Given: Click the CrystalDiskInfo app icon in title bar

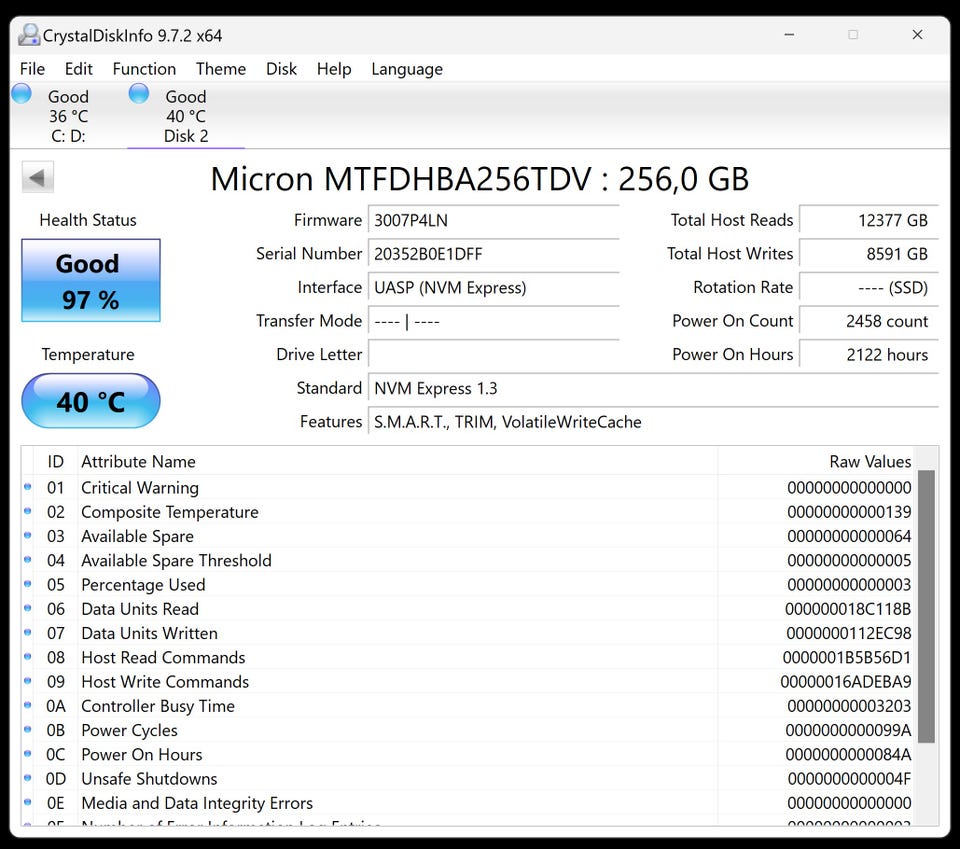Looking at the screenshot, I should coord(29,35).
